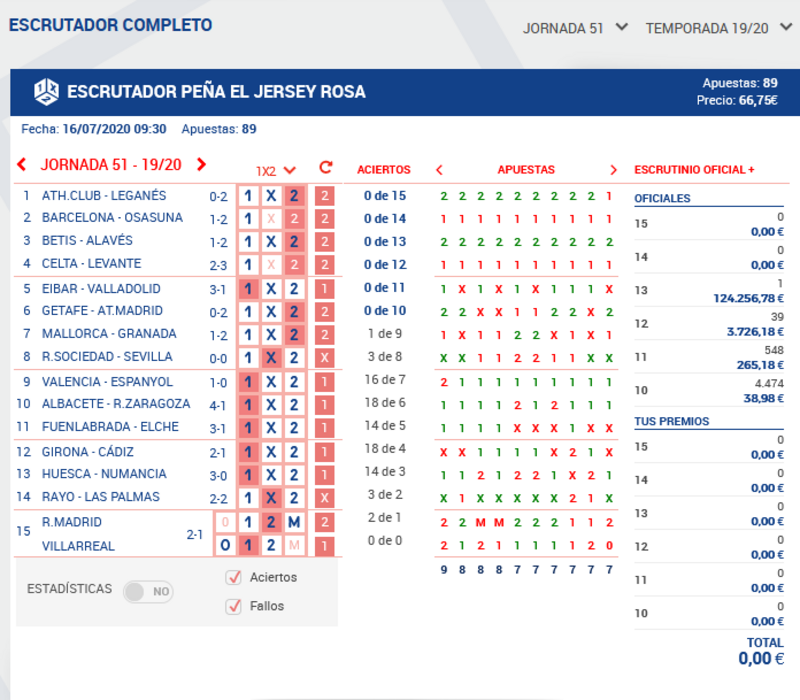Click the '0 de 15' aciertos count
The width and height of the screenshot is (800, 700).
tap(385, 196)
